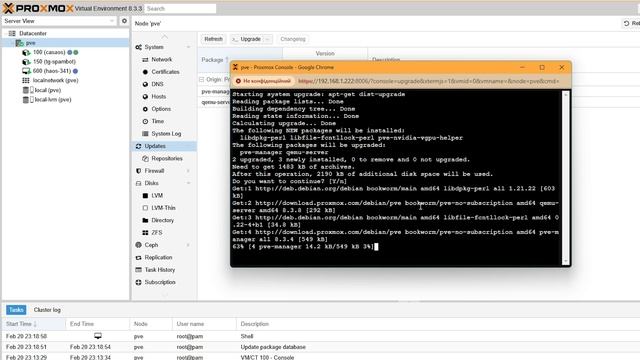Collapse the Disks submenu arrow

(x=188, y=183)
